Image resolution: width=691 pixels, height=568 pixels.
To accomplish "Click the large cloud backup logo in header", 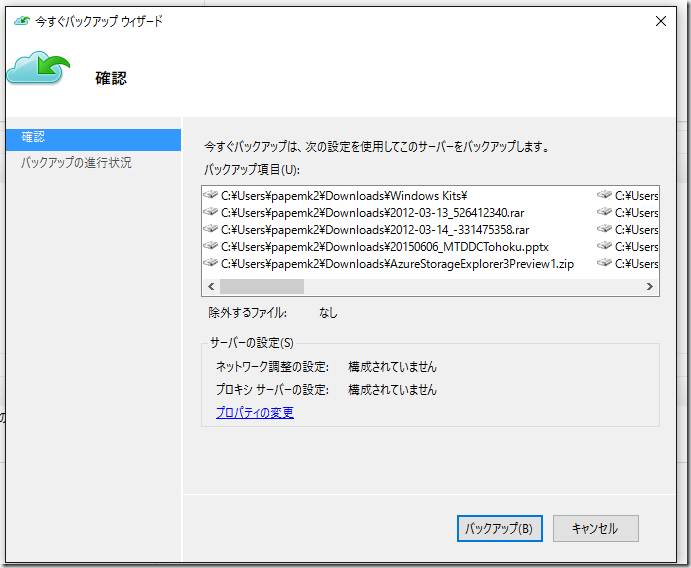I will [38, 67].
